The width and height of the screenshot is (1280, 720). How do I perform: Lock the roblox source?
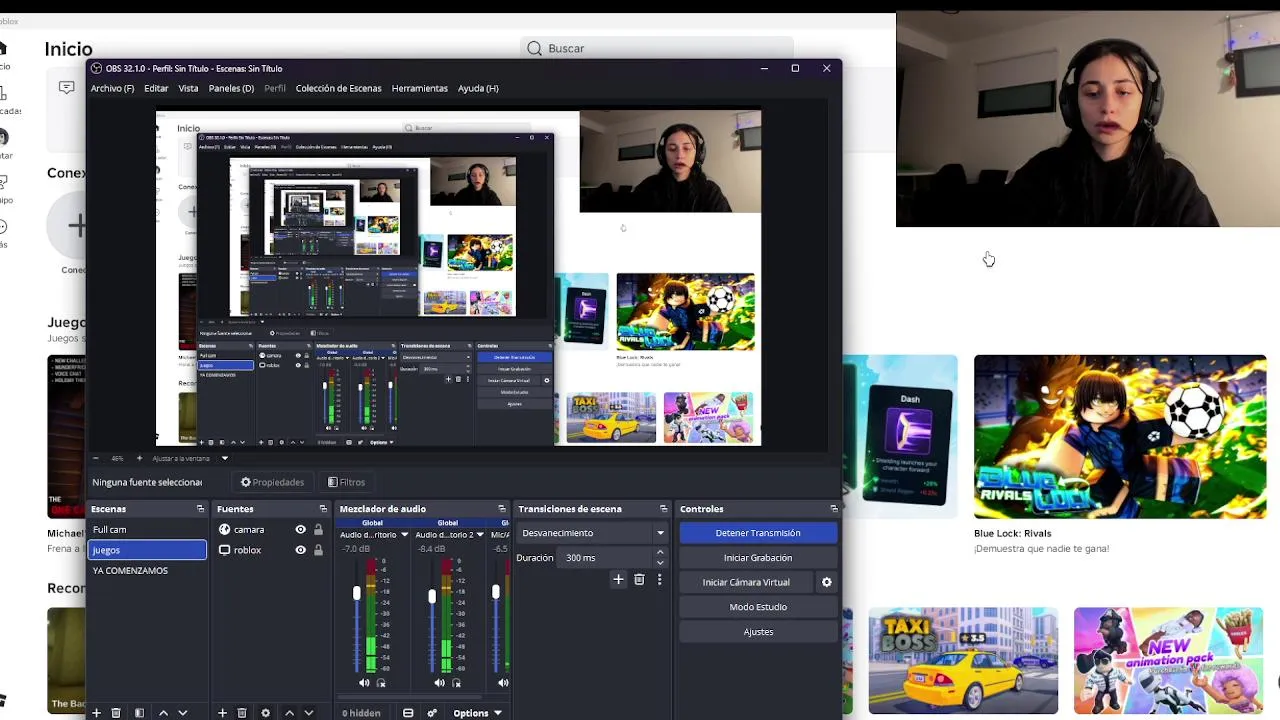click(318, 550)
